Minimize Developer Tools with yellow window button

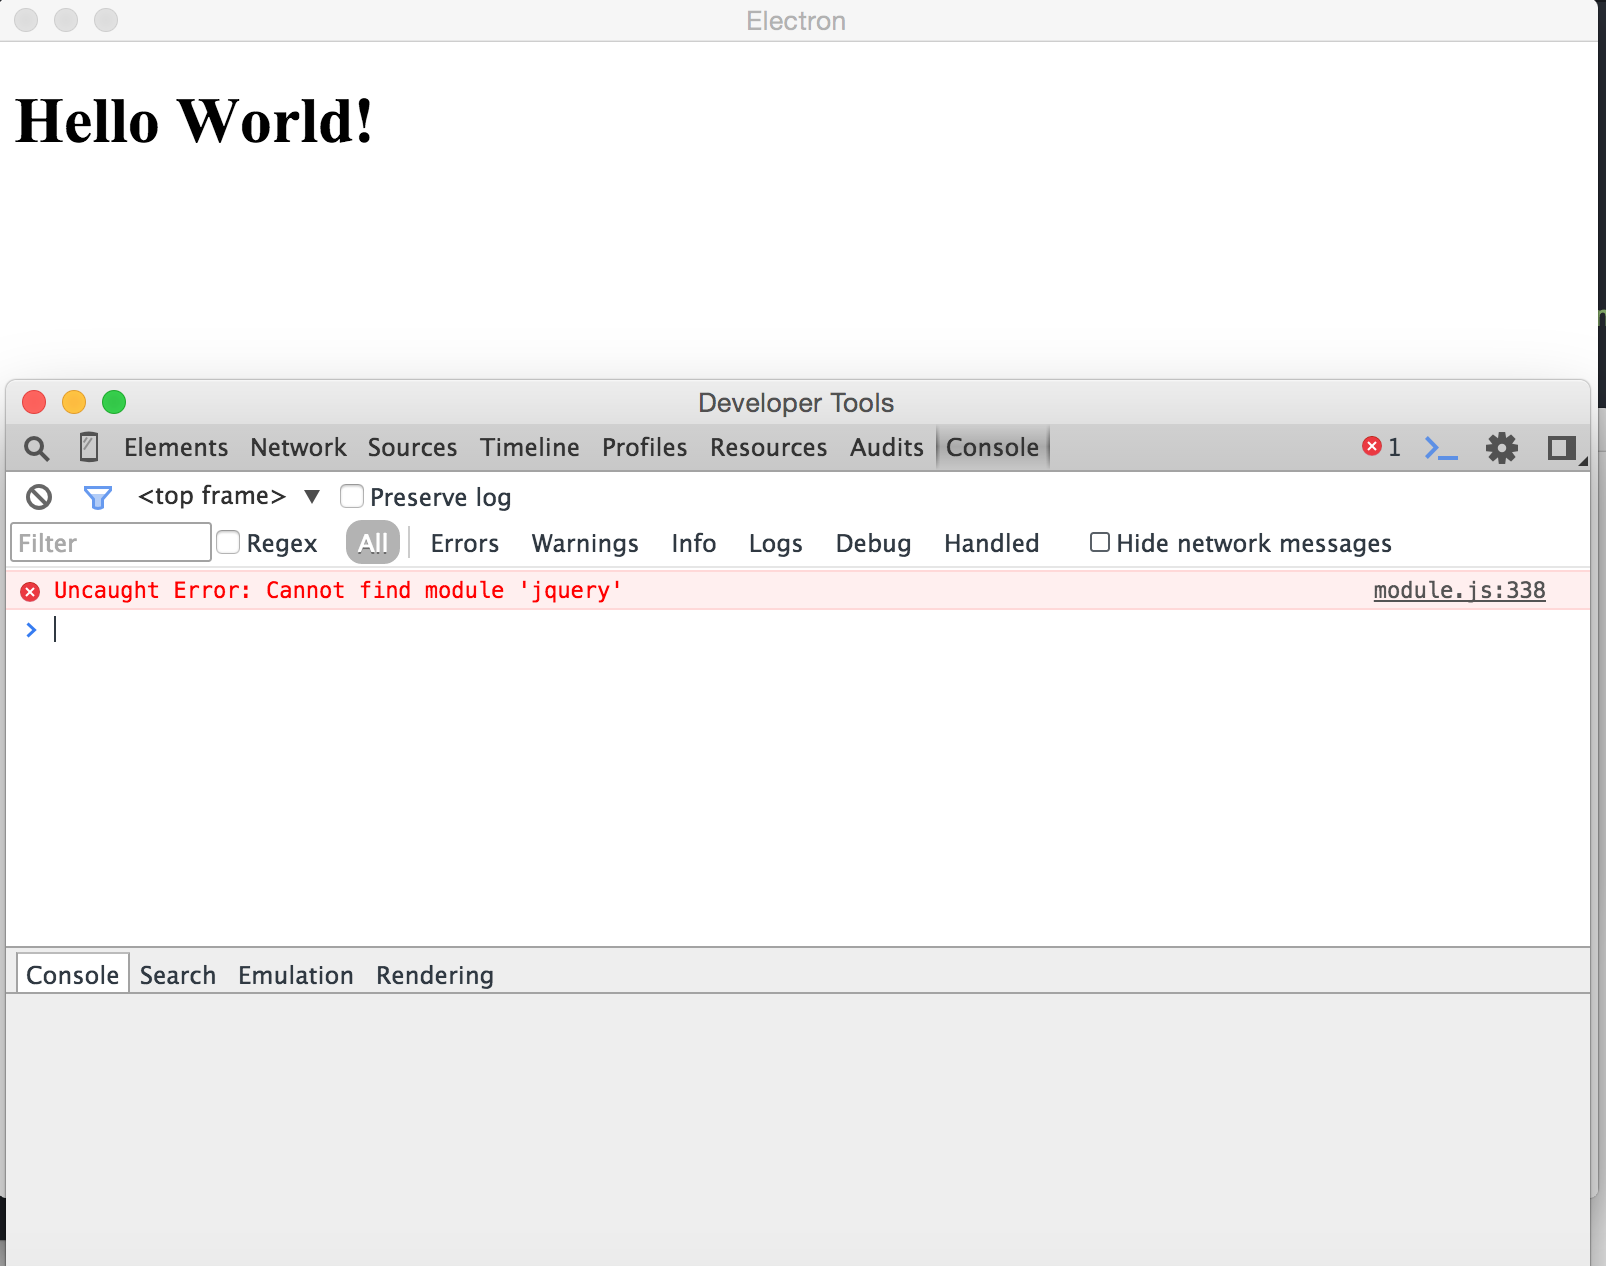pyautogui.click(x=74, y=402)
